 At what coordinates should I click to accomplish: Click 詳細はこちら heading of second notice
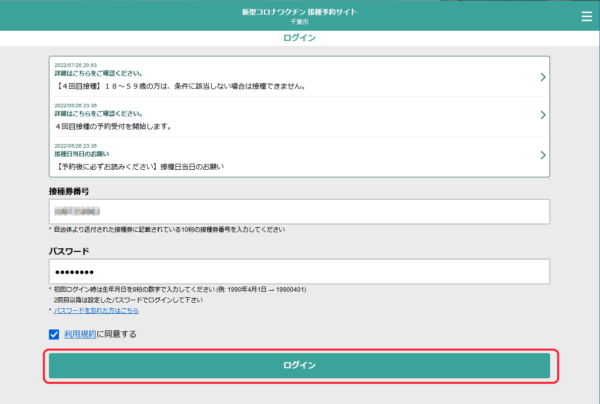pos(97,113)
